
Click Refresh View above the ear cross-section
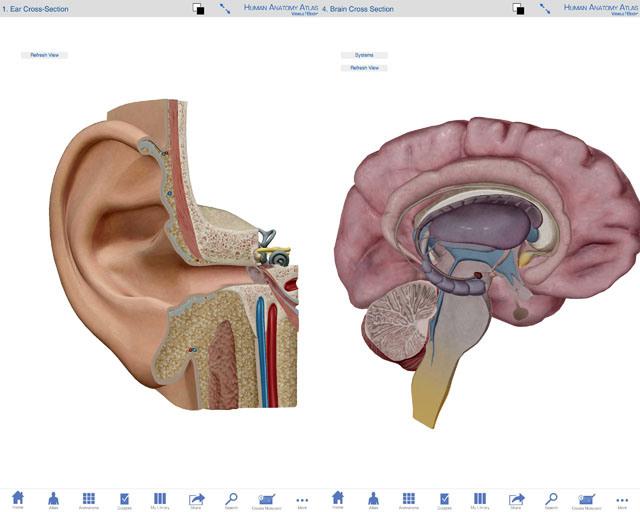tap(45, 55)
